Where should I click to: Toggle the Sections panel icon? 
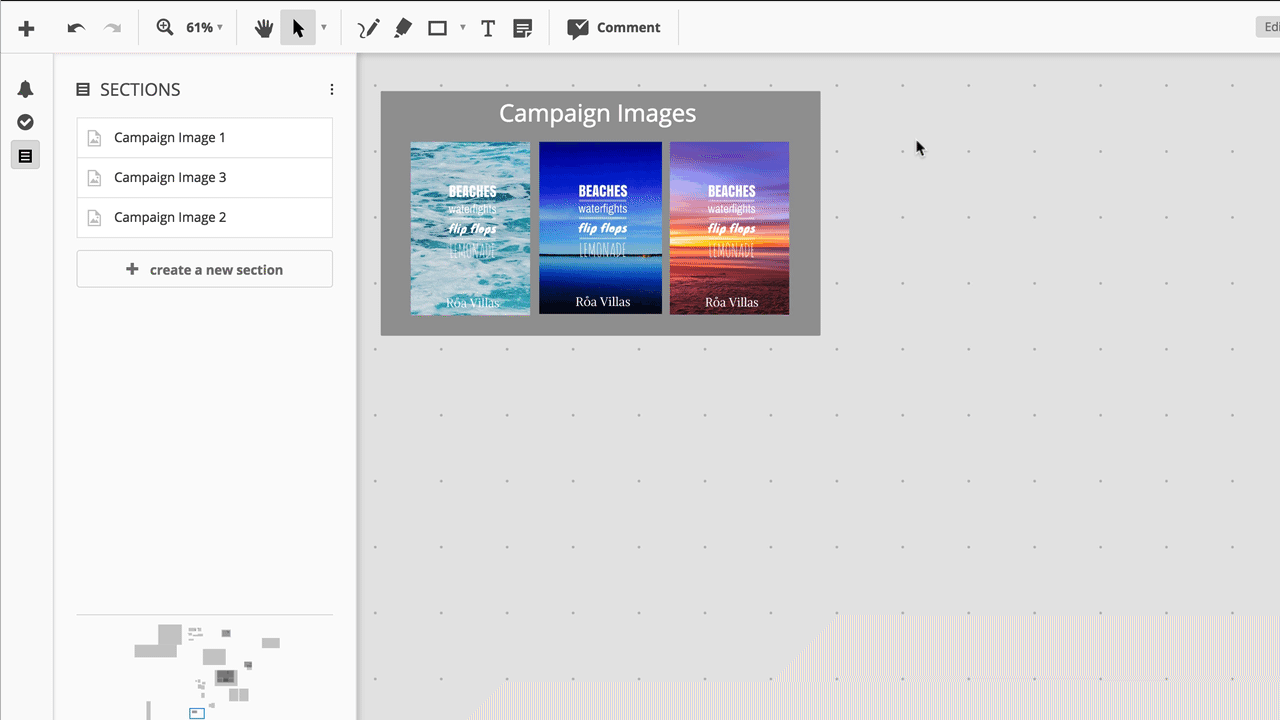pos(25,154)
